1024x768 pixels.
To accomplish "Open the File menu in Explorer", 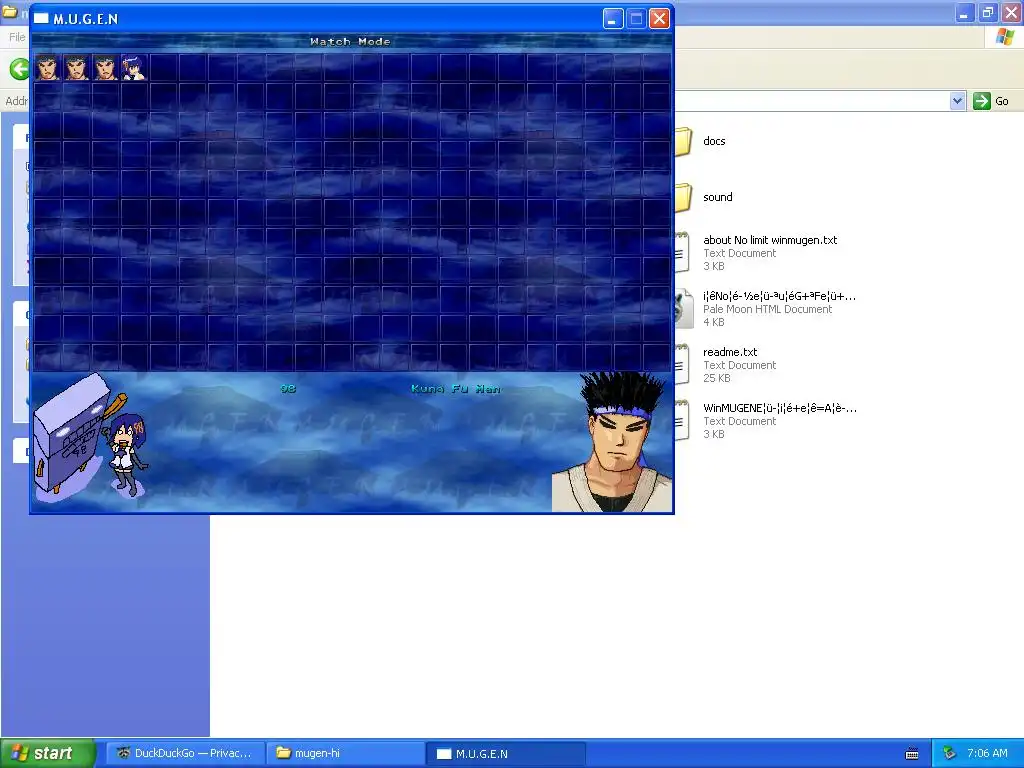I will point(16,37).
